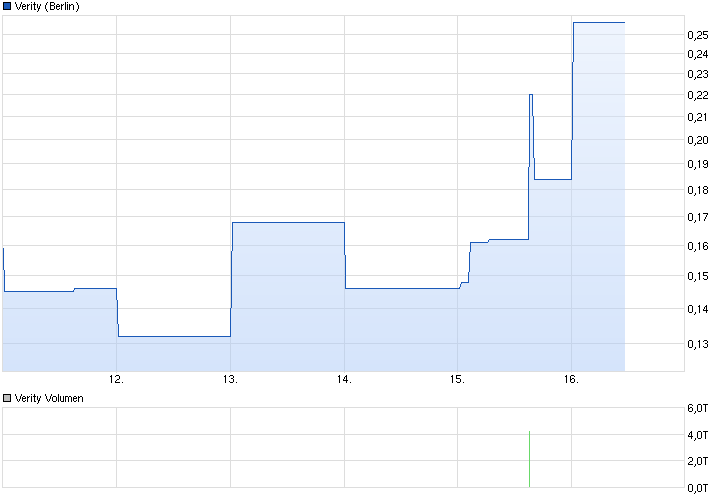Viewport: 726px width, 496px height.
Task: Click the '16.' date axis label
Action: click(x=571, y=379)
